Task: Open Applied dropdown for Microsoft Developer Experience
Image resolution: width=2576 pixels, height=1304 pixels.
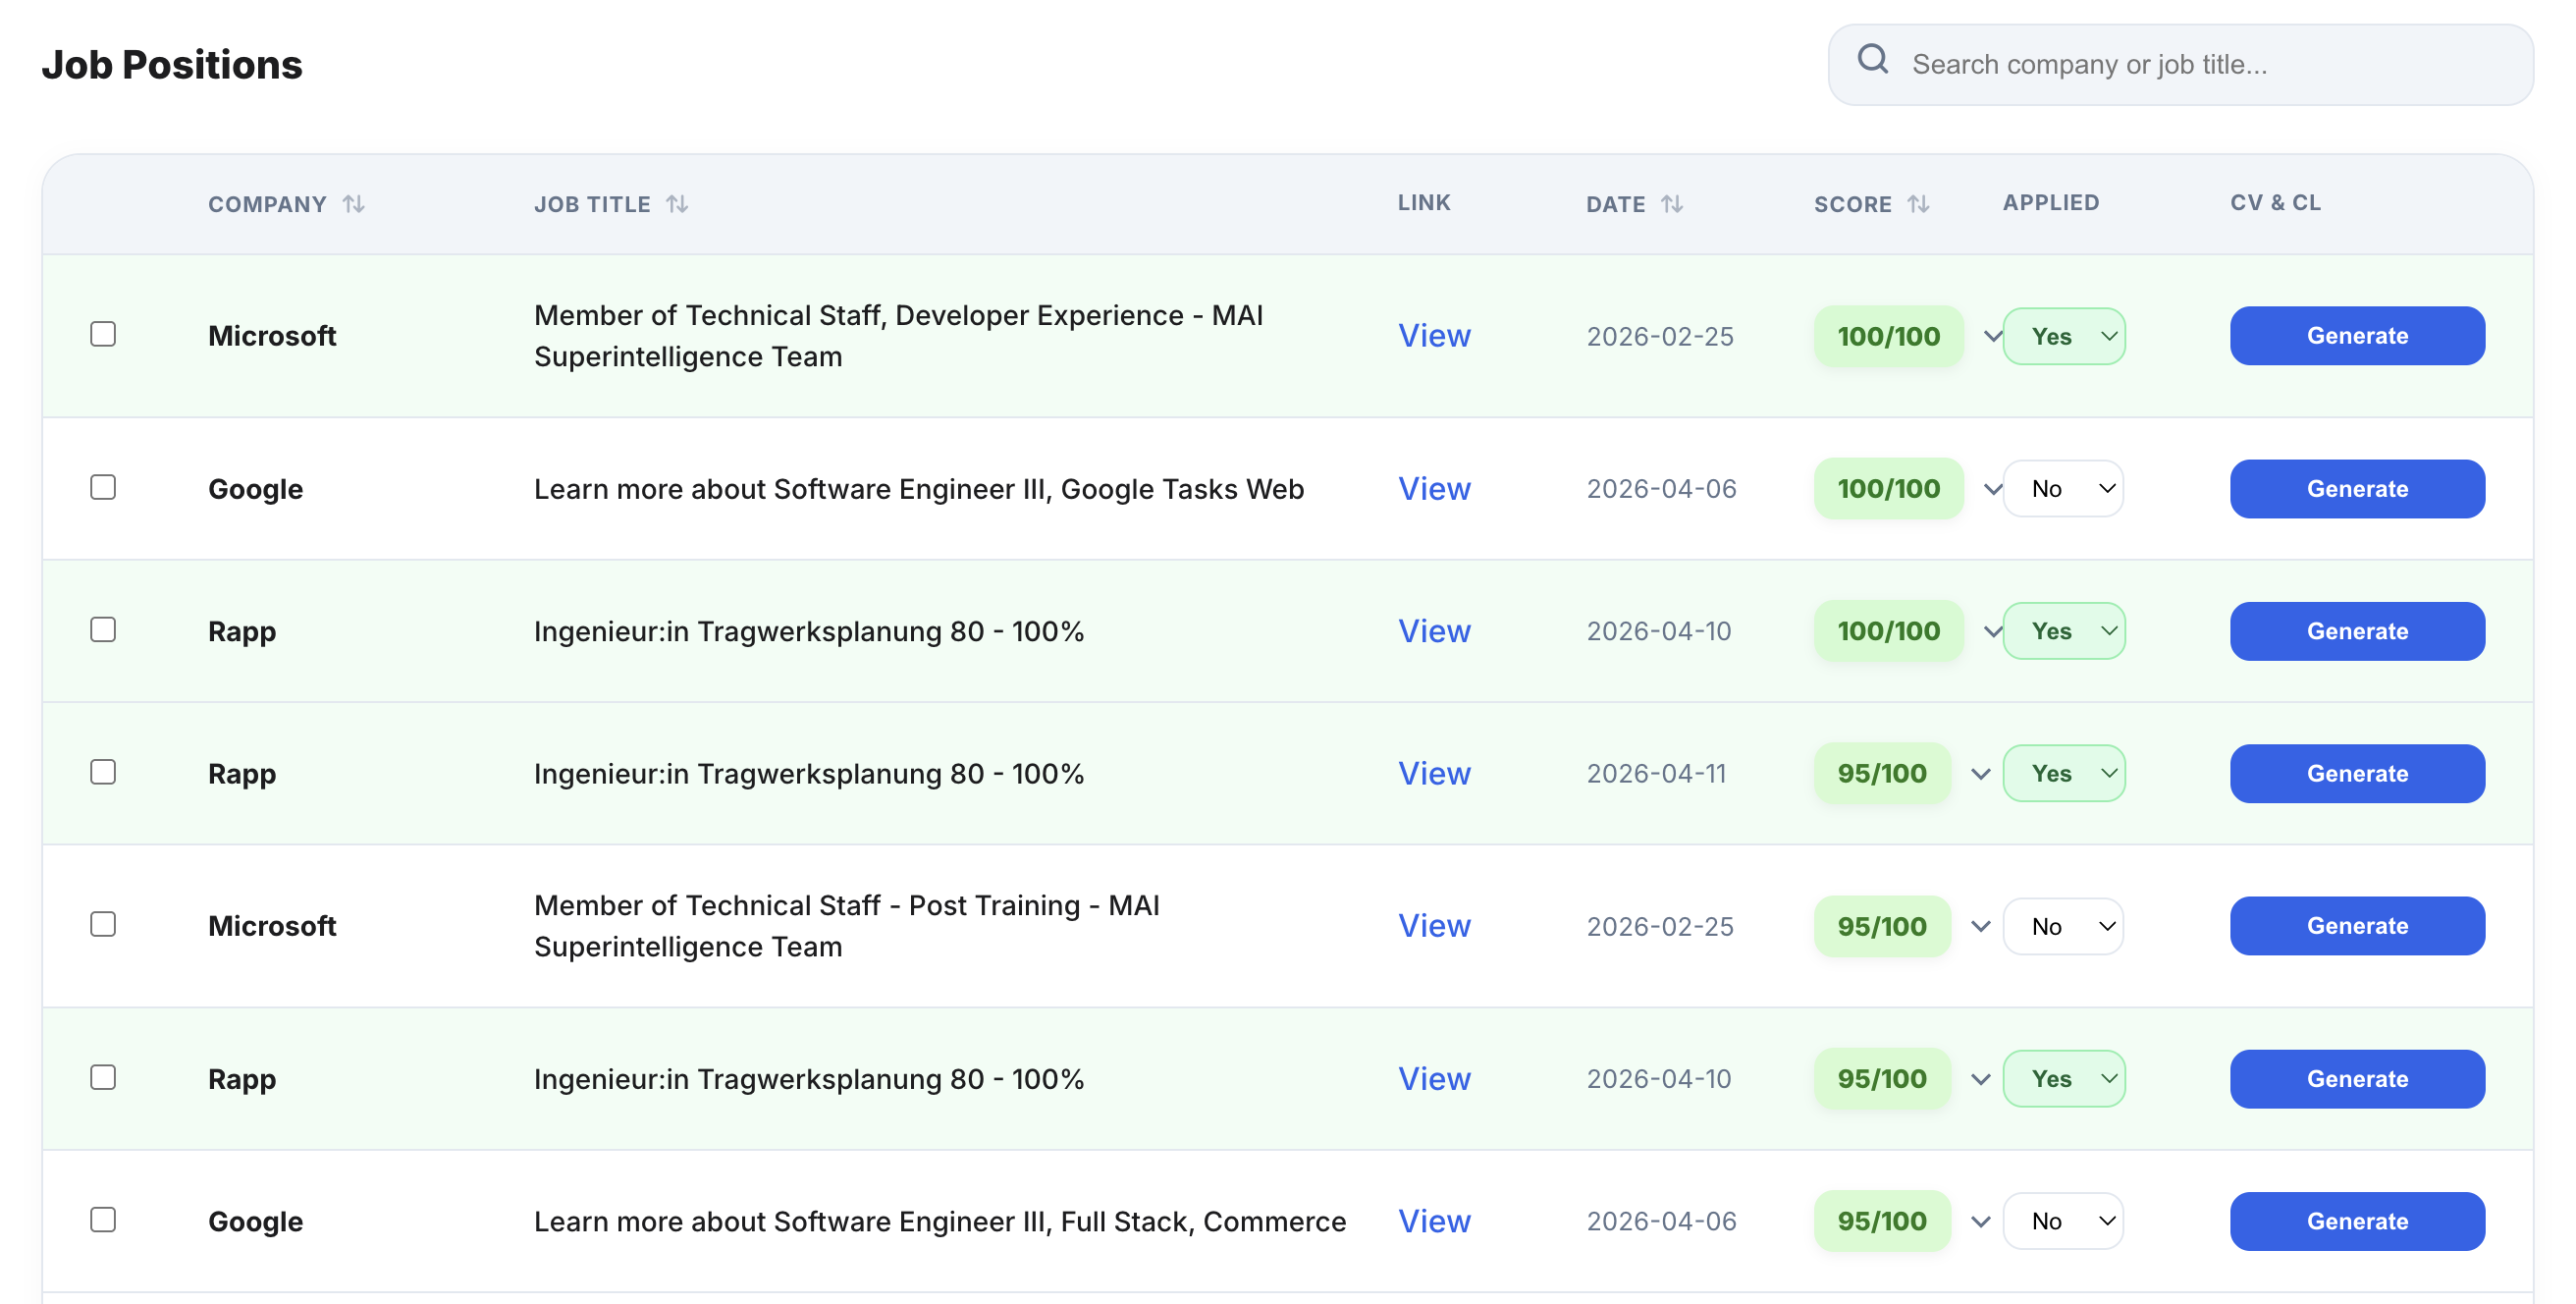Action: 2064,336
